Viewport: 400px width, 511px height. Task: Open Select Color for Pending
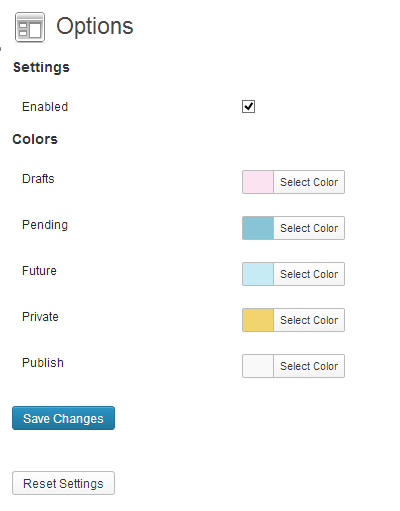[x=309, y=228]
